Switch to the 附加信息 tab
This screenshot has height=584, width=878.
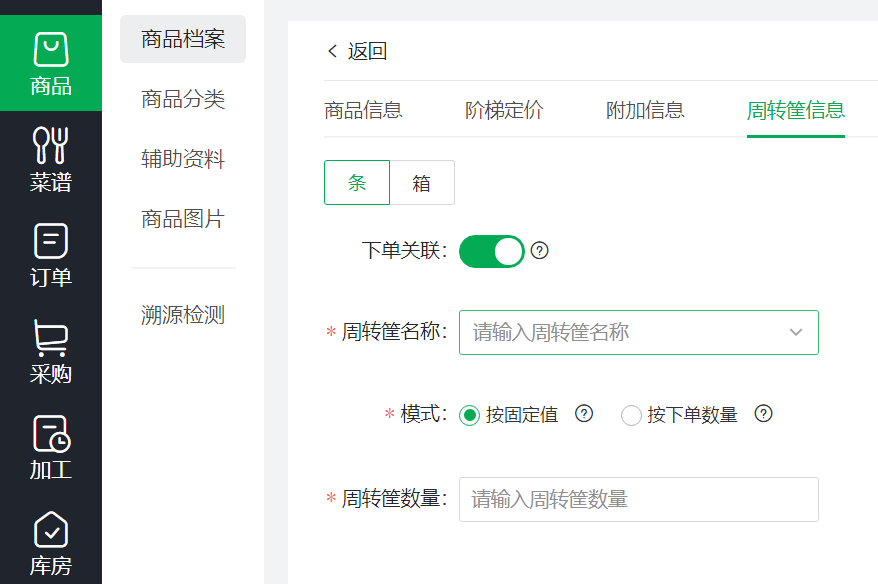(645, 110)
